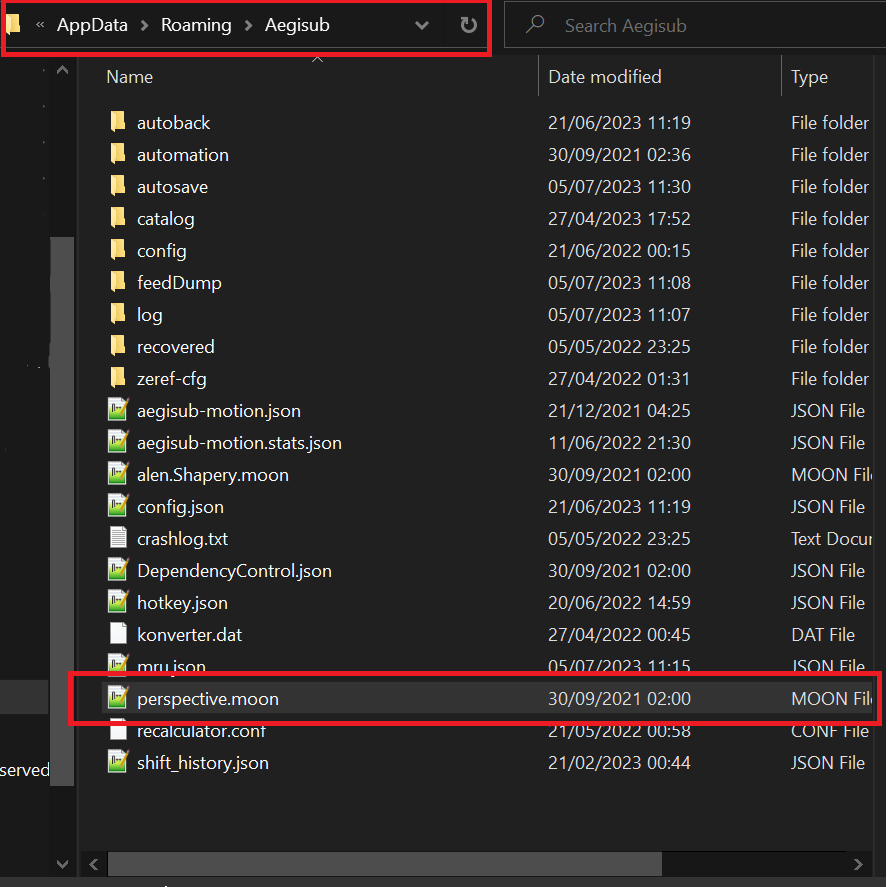This screenshot has height=887, width=888.
Task: Click the autoback folder icon
Action: (119, 123)
